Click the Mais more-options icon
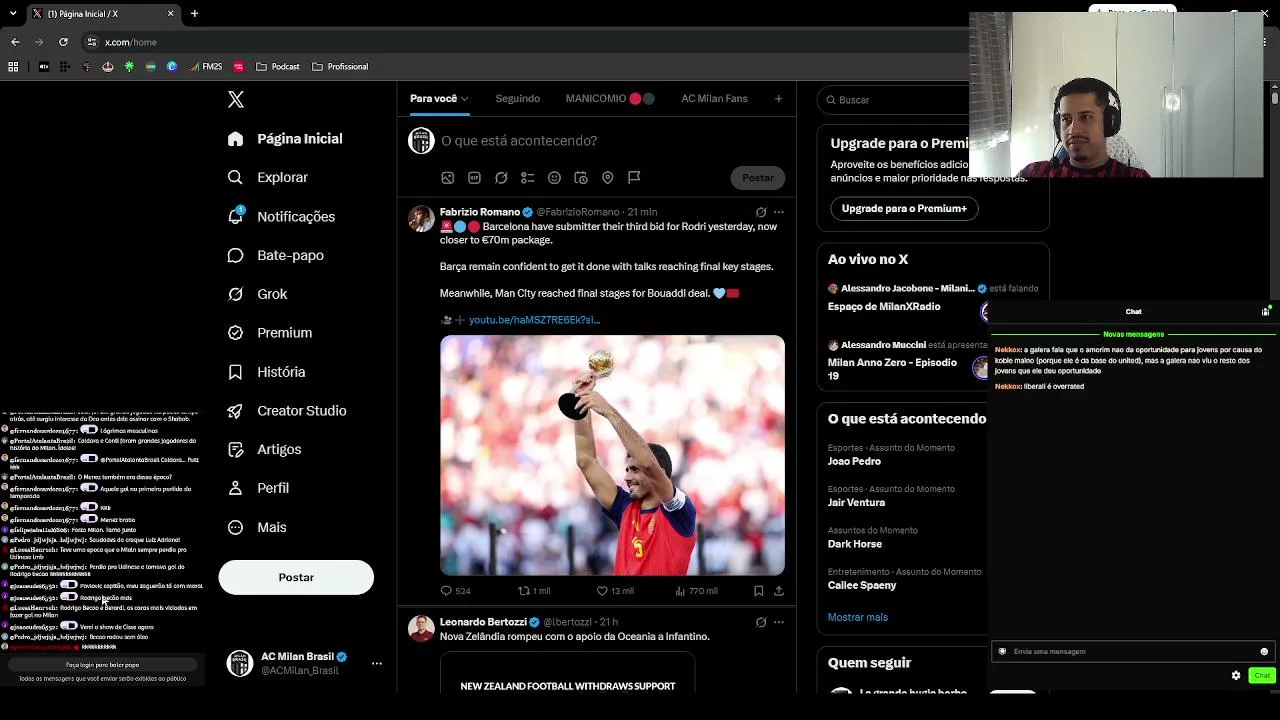 (235, 527)
